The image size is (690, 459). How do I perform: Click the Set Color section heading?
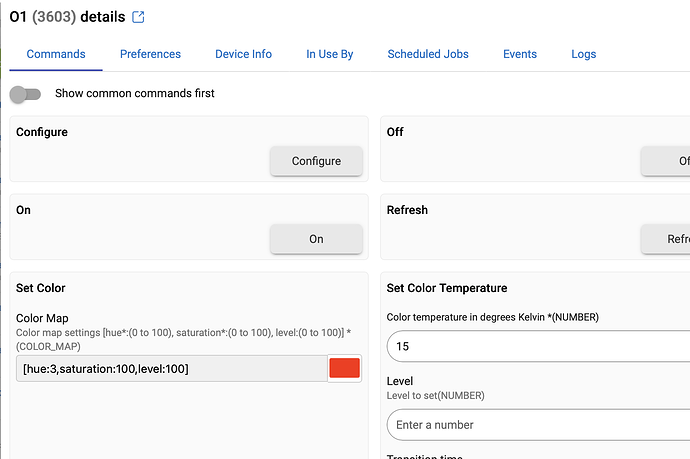(41, 288)
